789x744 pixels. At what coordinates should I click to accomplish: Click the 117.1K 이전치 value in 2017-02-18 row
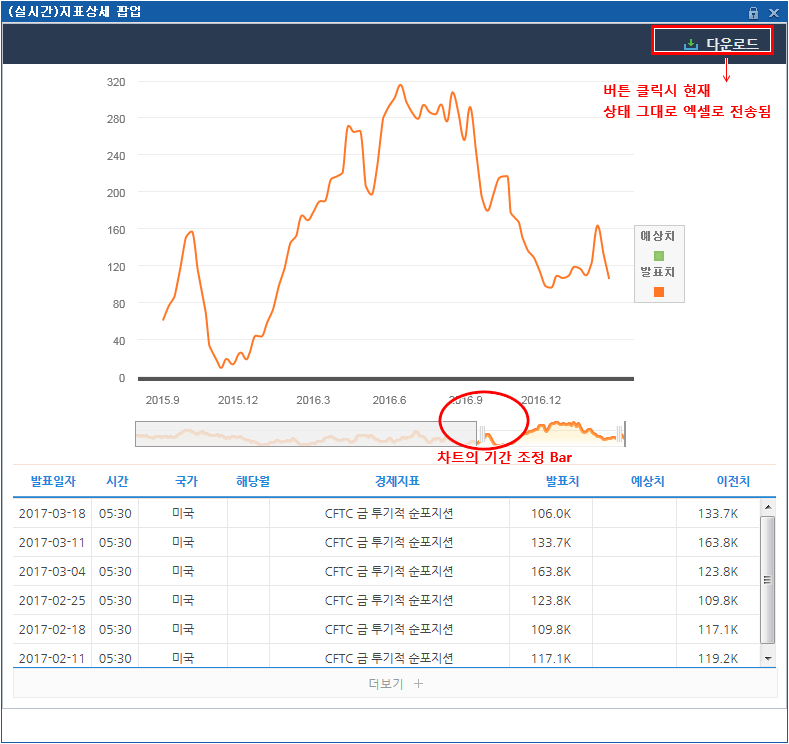click(718, 630)
